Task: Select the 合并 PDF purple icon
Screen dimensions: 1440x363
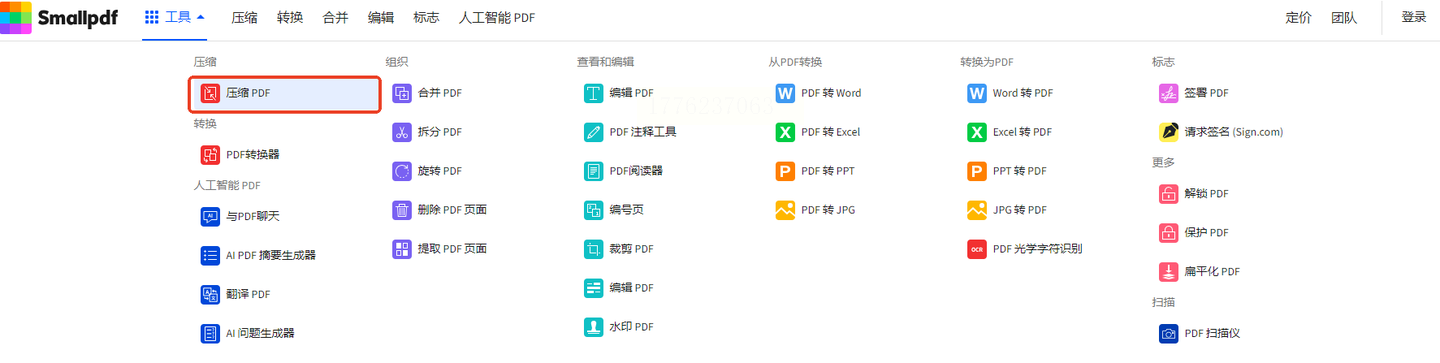Action: pyautogui.click(x=401, y=93)
